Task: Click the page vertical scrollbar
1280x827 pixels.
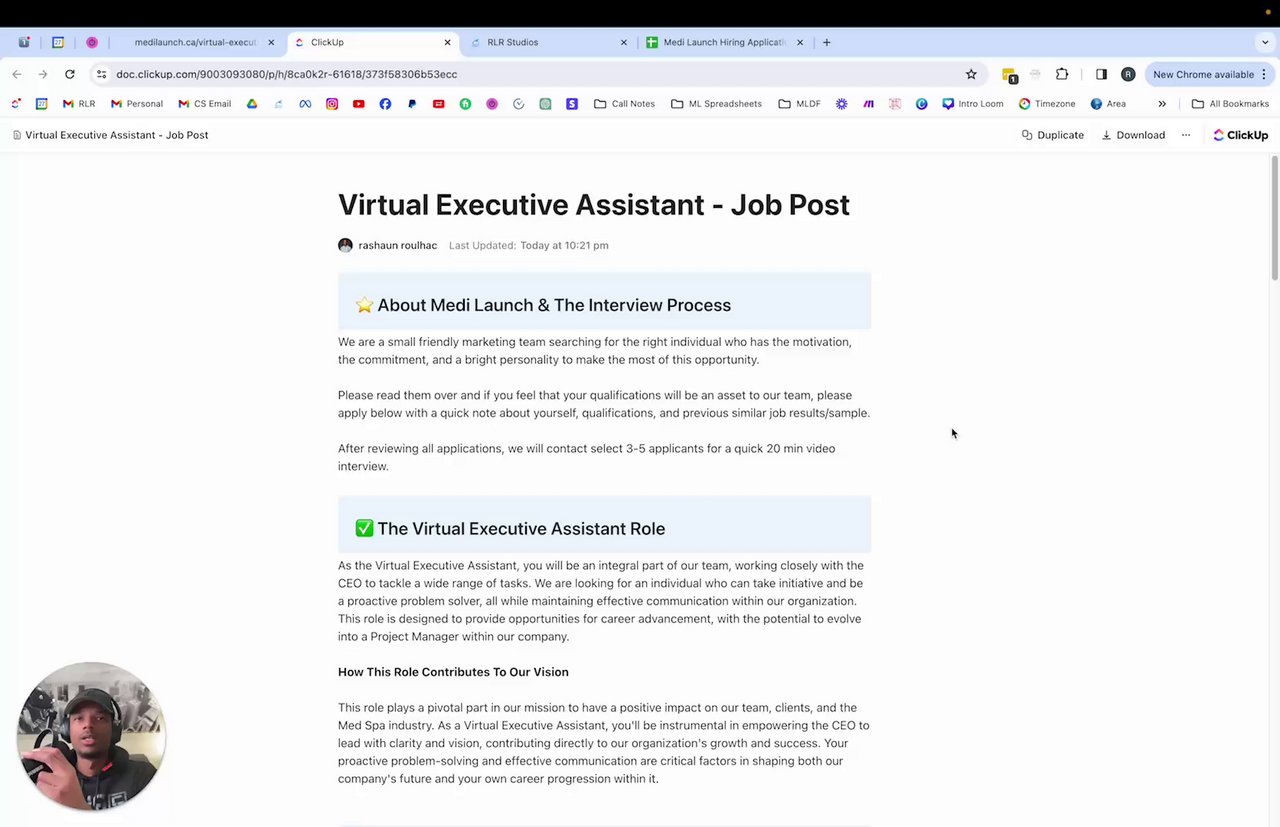Action: (1274, 220)
